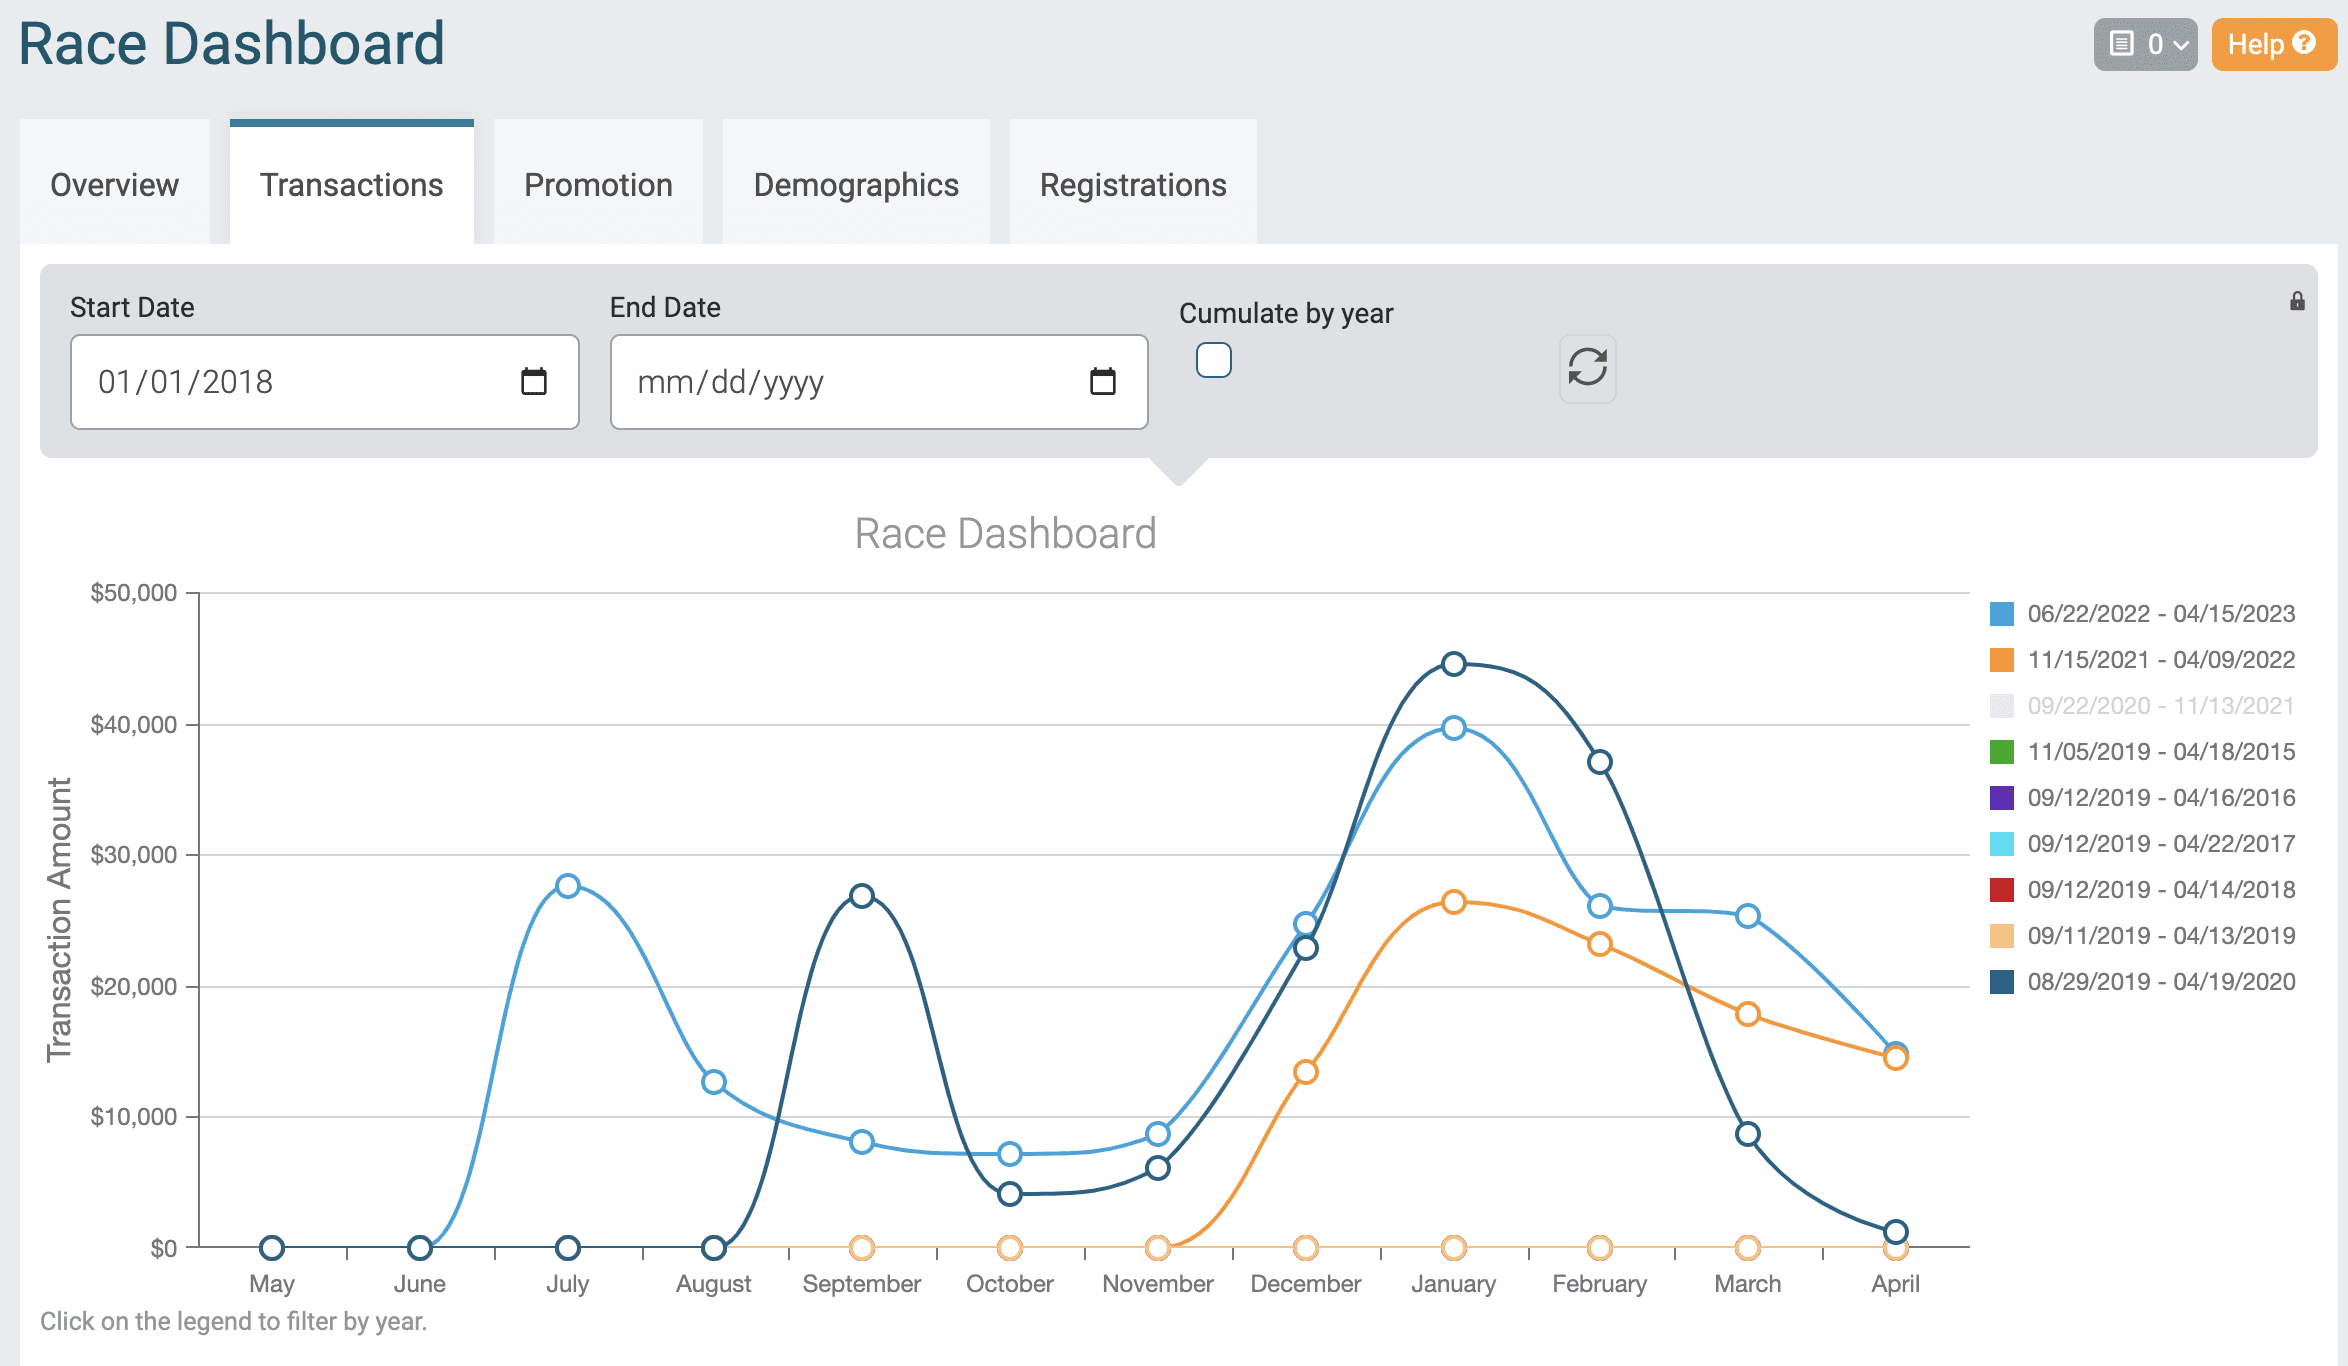The height and width of the screenshot is (1366, 2348).
Task: Click the refresh data icon
Action: coord(1587,369)
